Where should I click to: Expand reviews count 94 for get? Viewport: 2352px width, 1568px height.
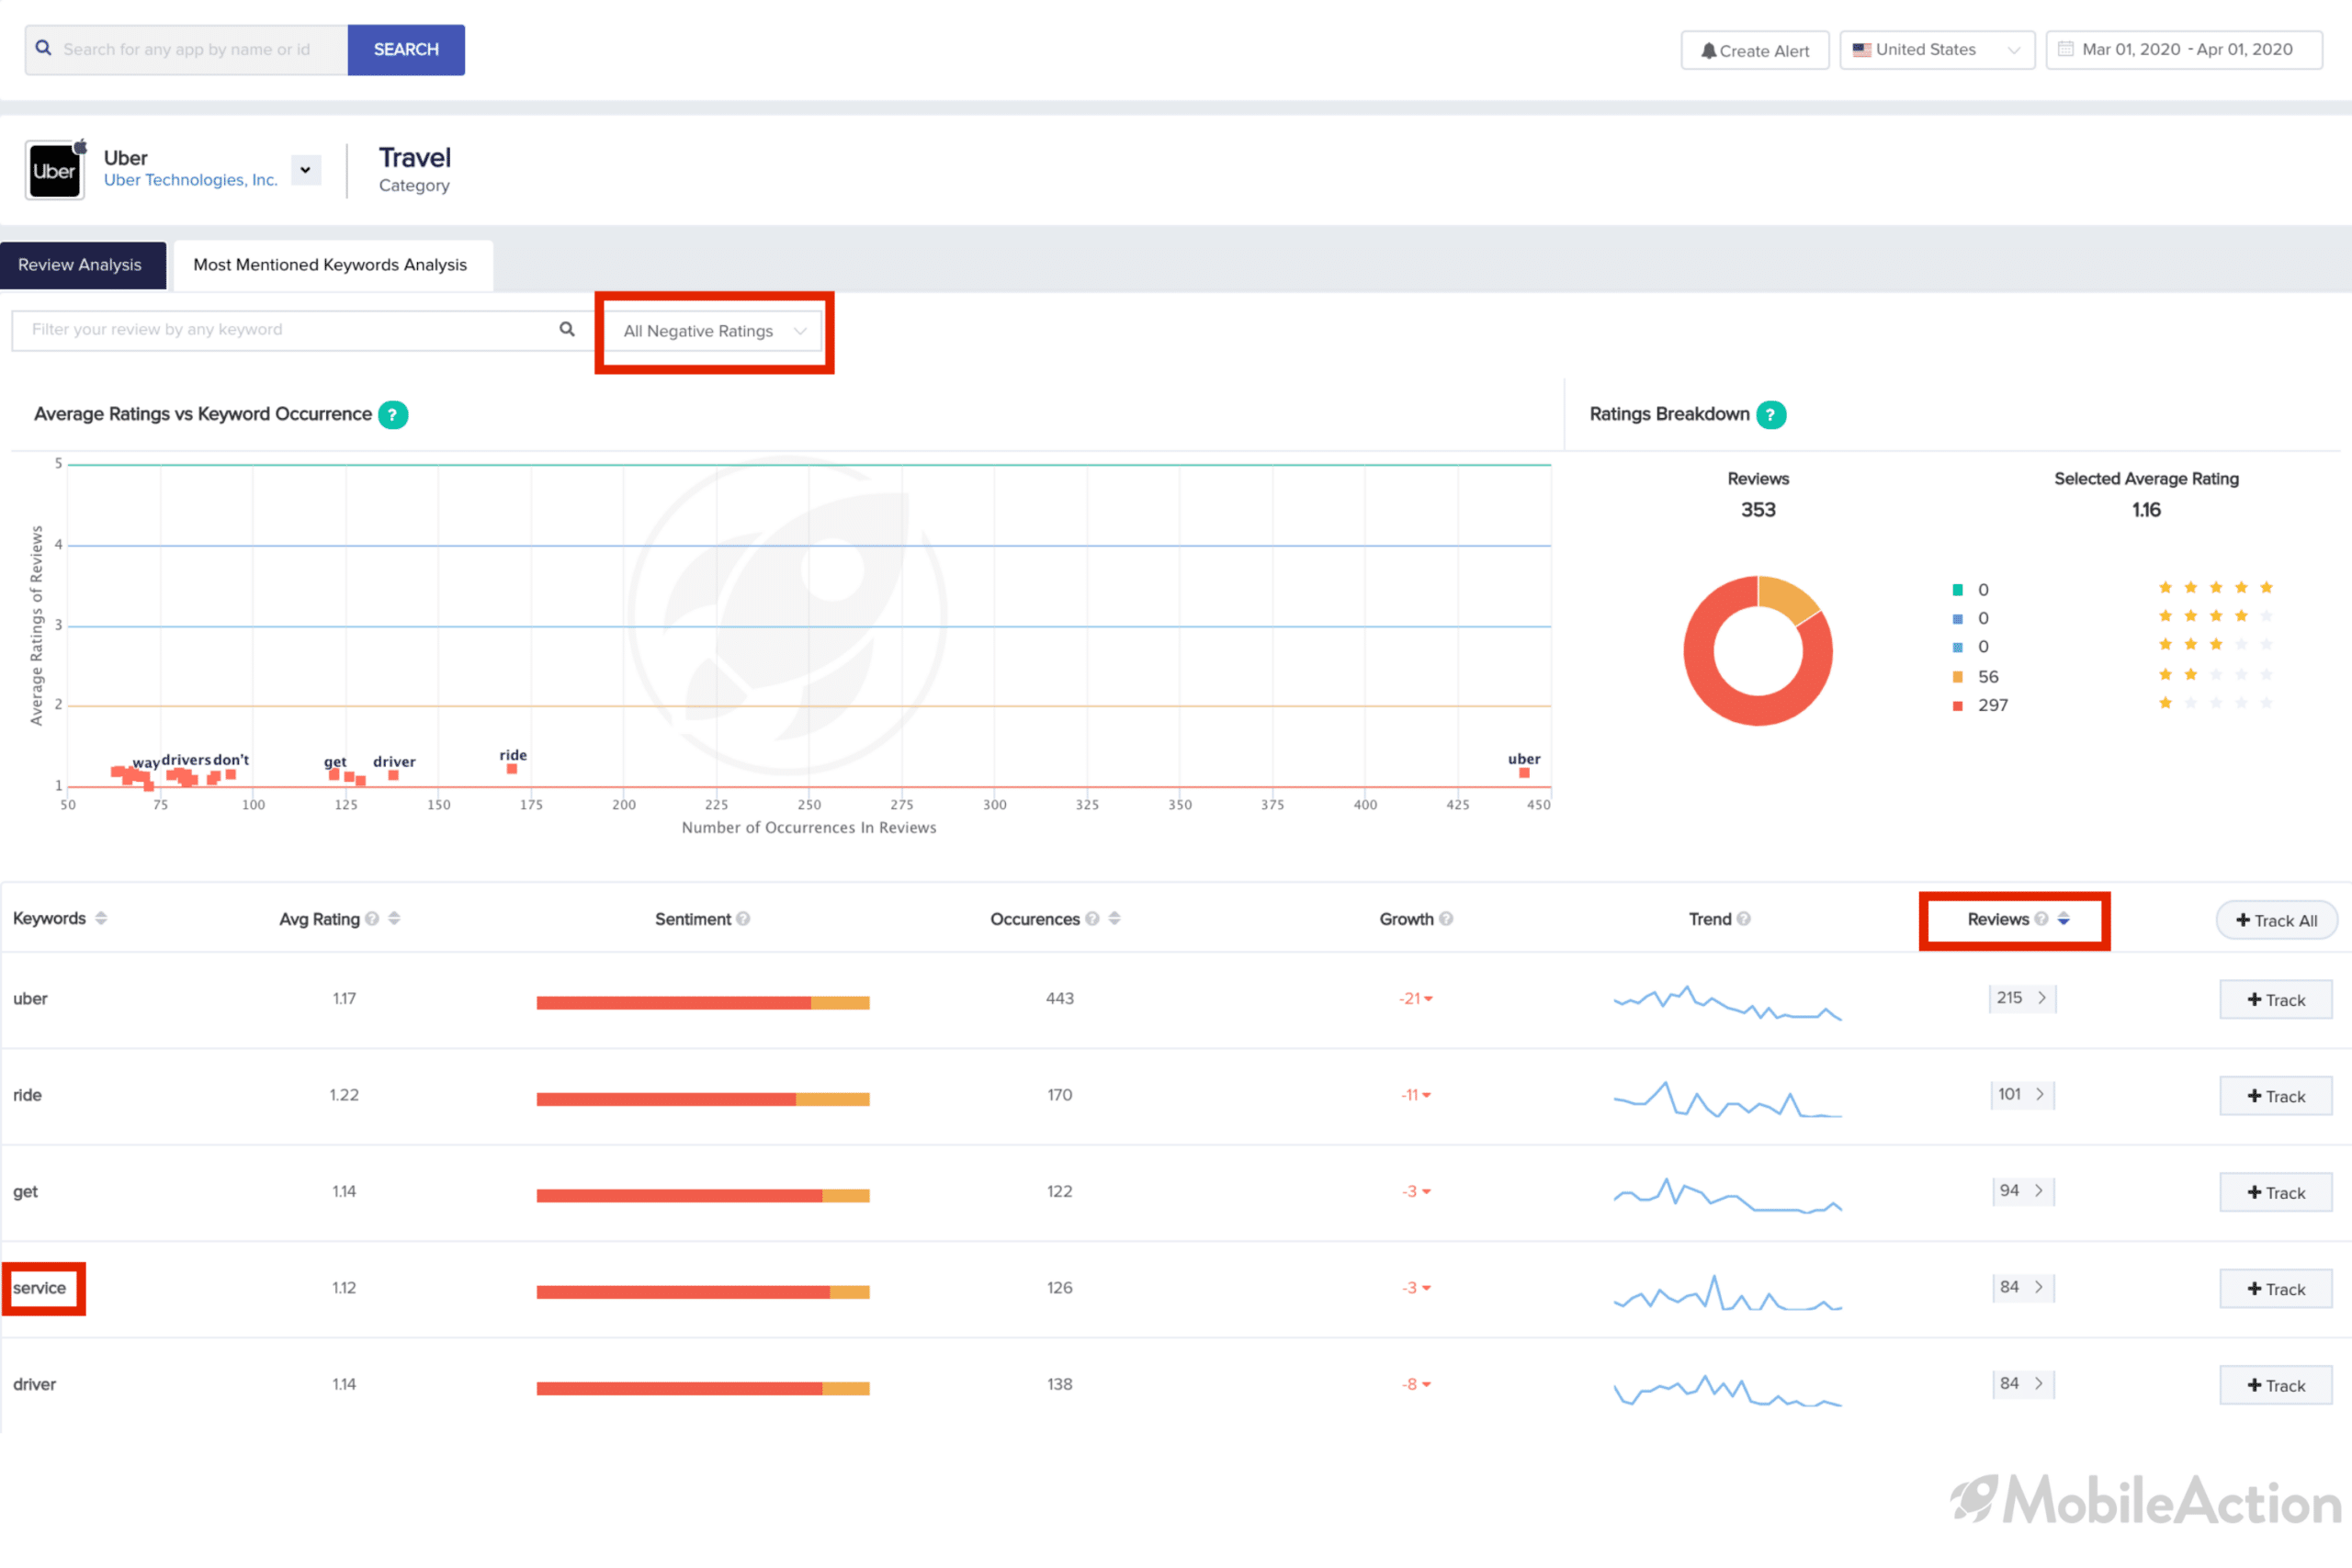pyautogui.click(x=2022, y=1190)
